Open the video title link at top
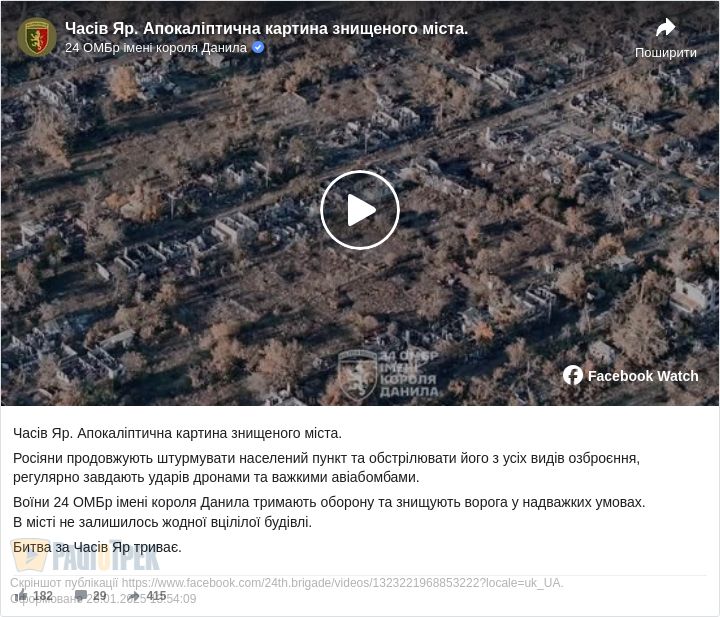The height and width of the screenshot is (617, 720). point(266,28)
